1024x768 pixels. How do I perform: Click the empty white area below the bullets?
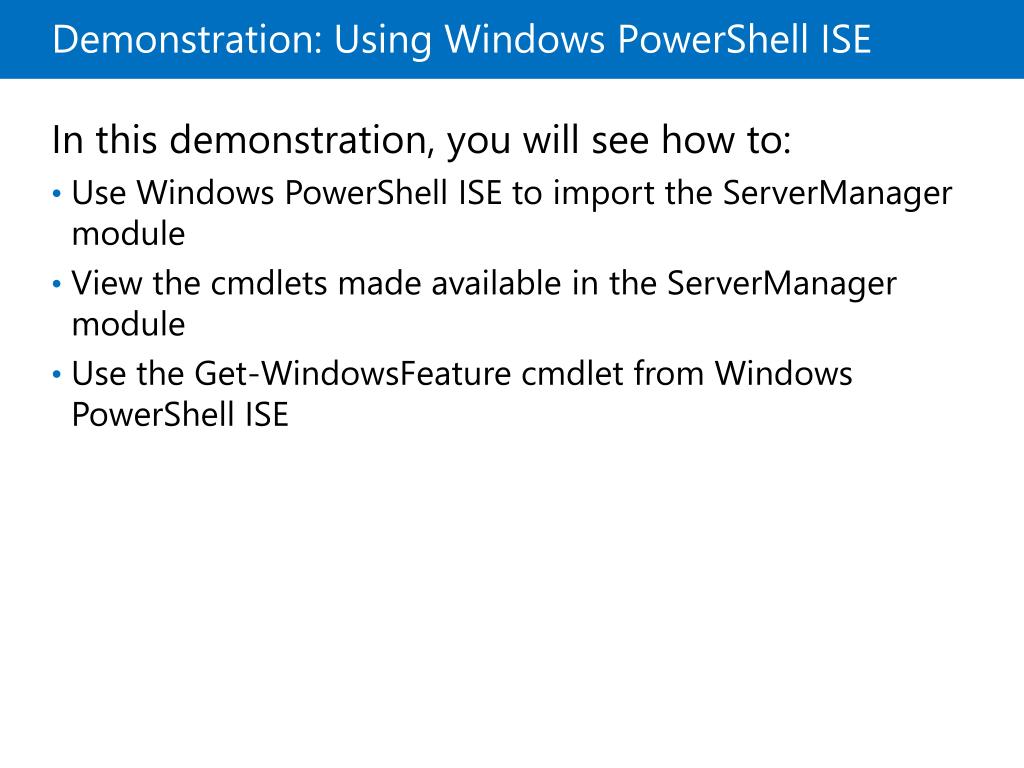pos(512,588)
